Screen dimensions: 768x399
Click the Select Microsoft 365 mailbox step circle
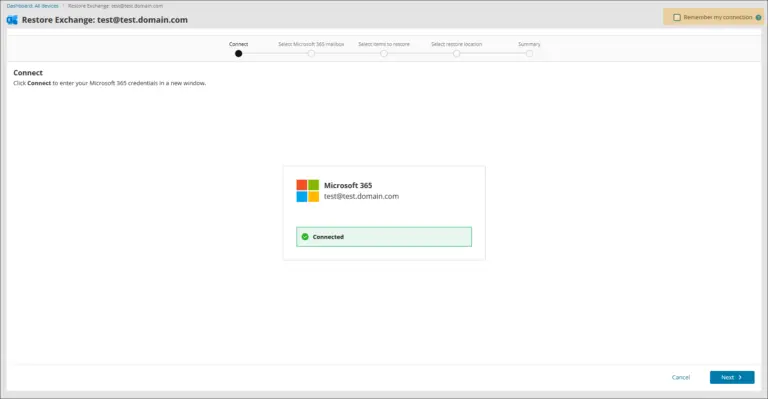pos(311,53)
